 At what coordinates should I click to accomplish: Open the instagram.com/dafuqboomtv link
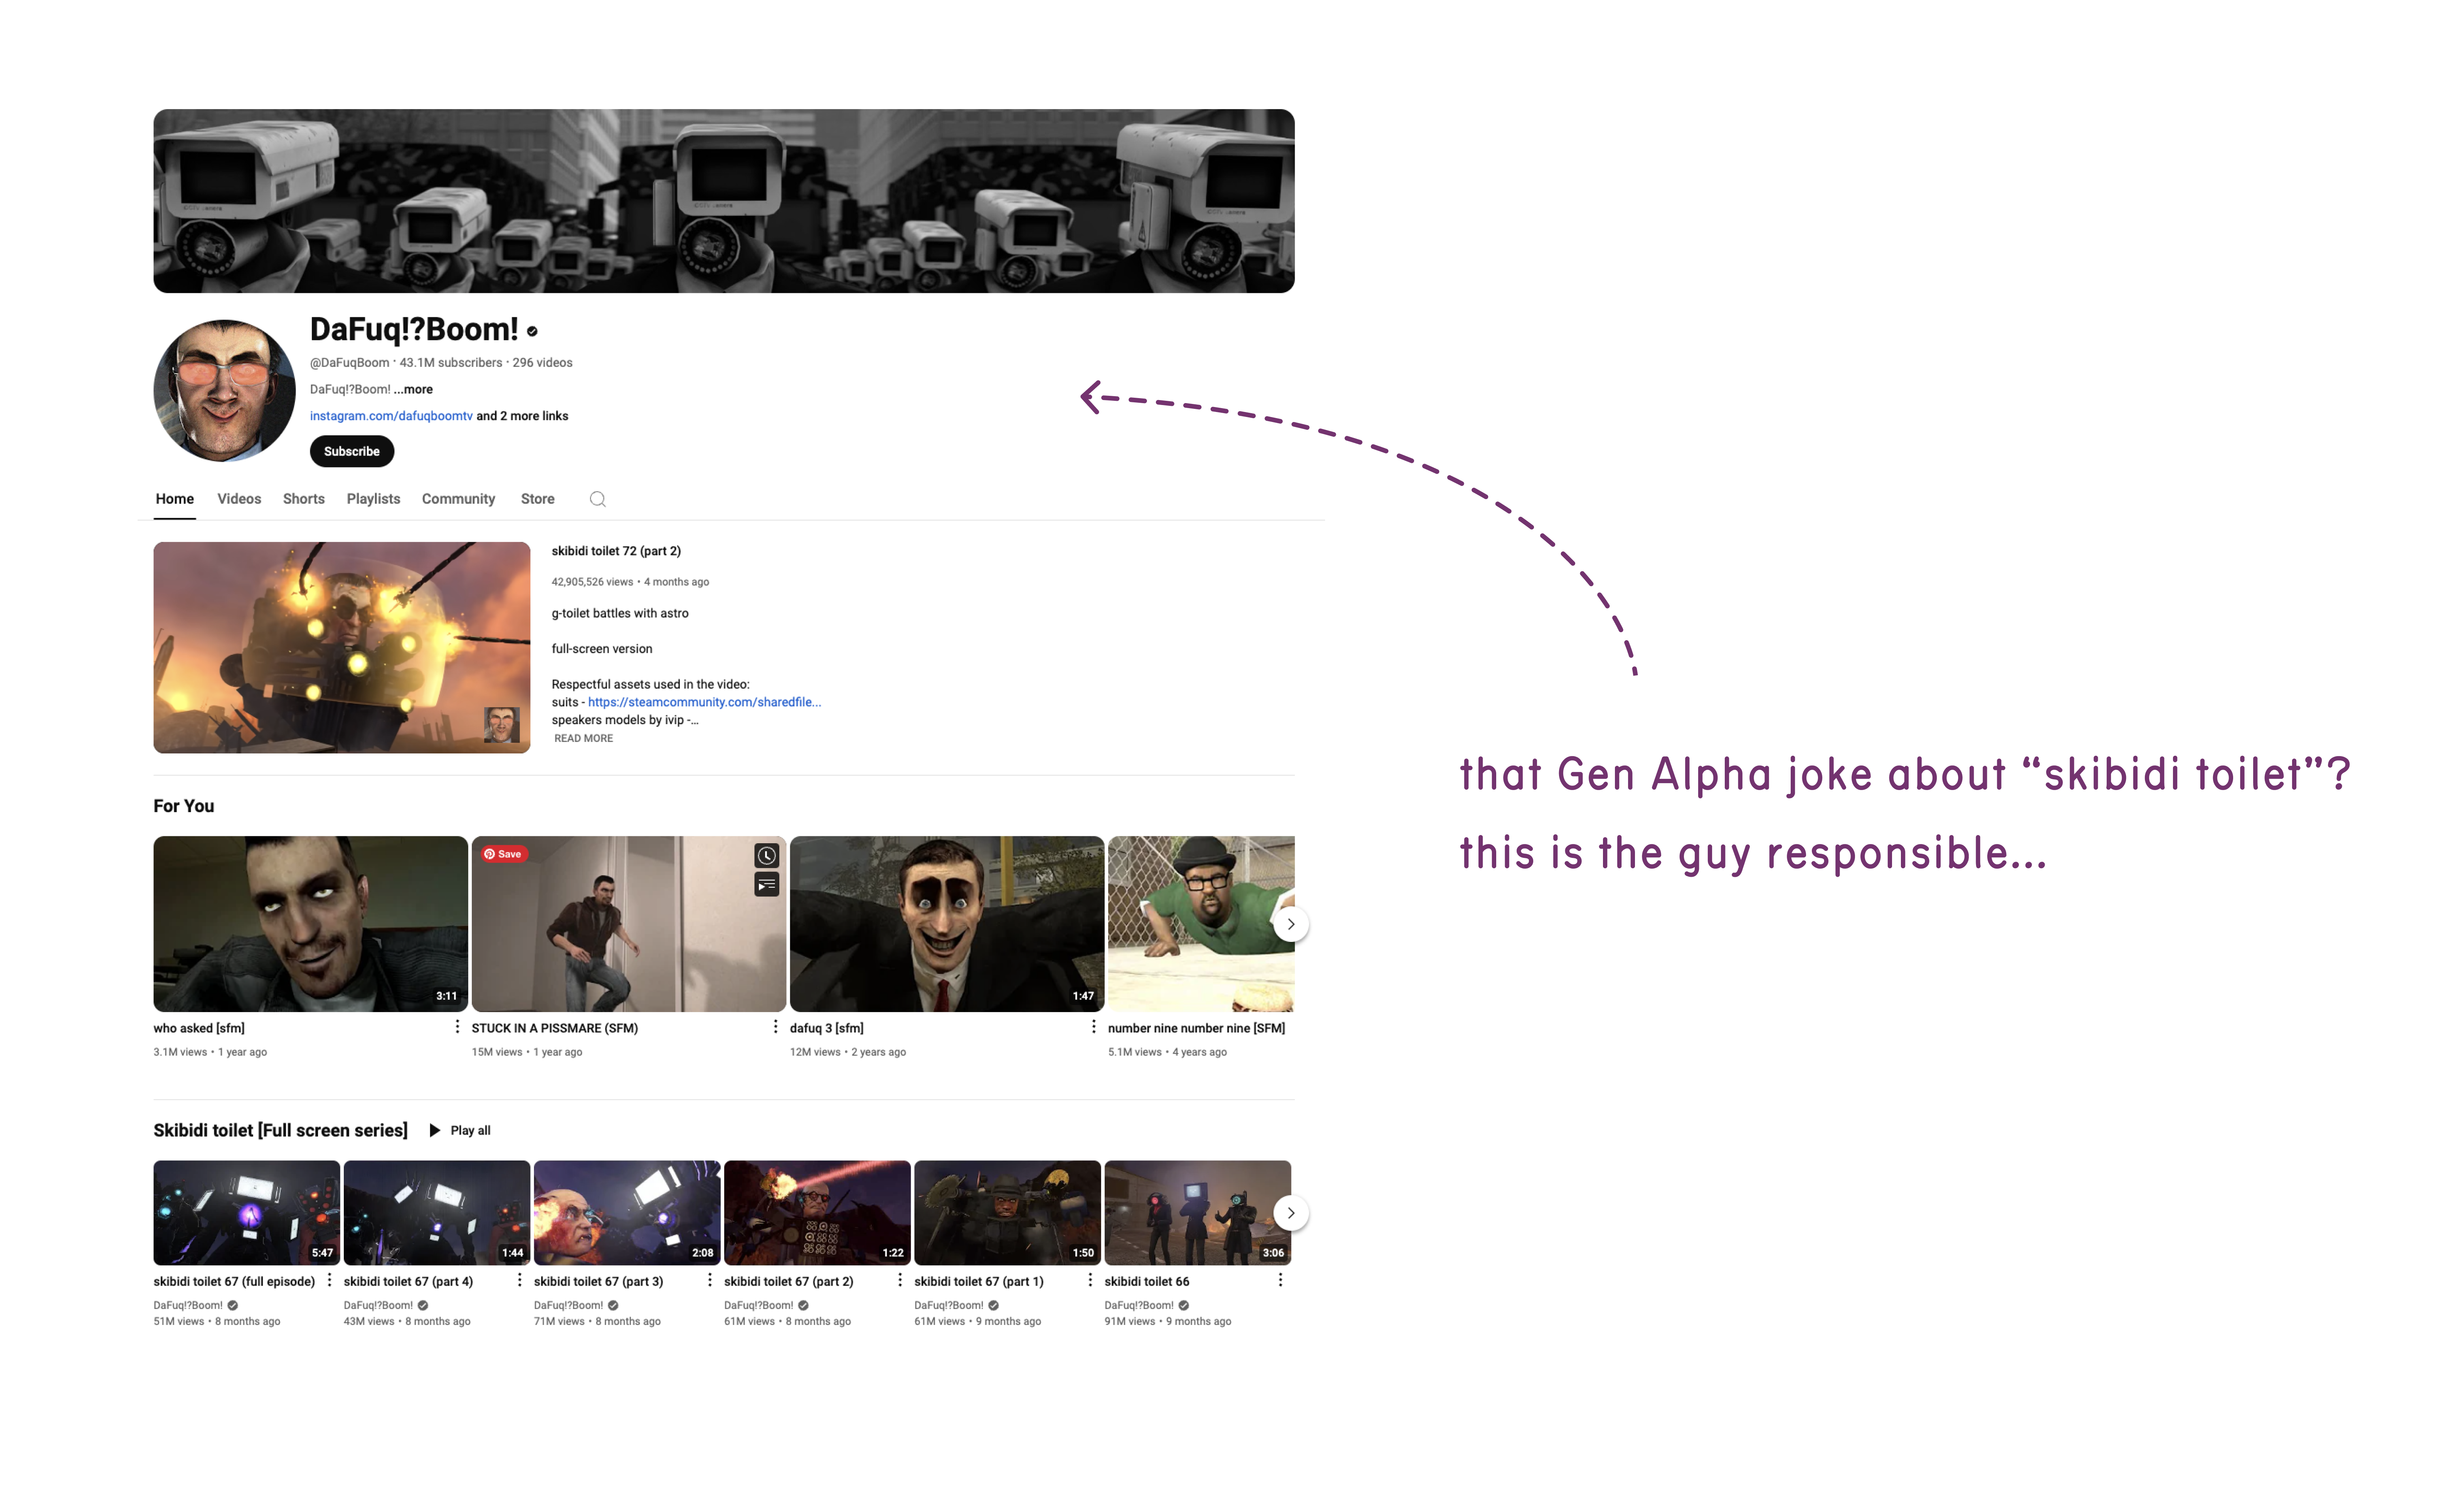(391, 416)
